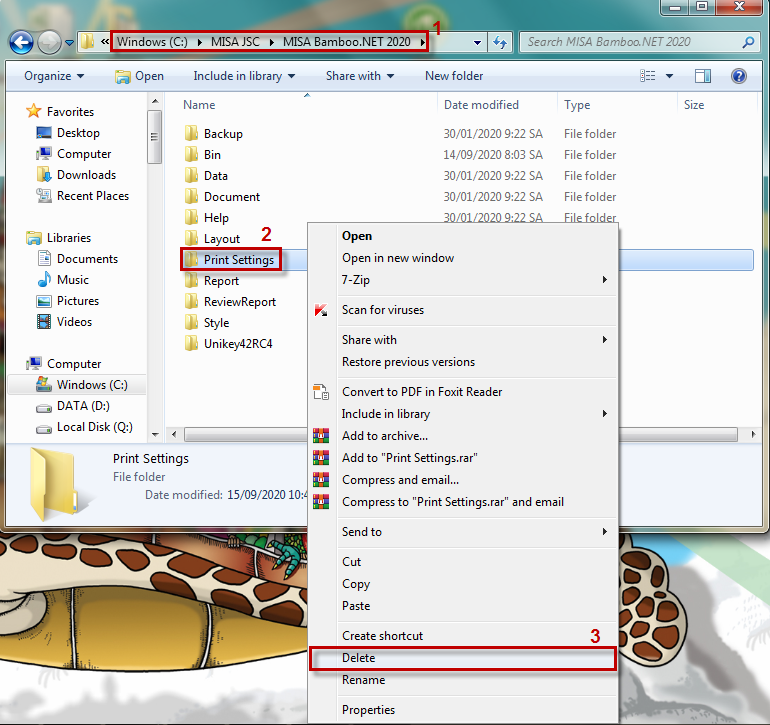This screenshot has width=770, height=725.
Task: Click Favorites in the navigation pane
Action: 70,112
